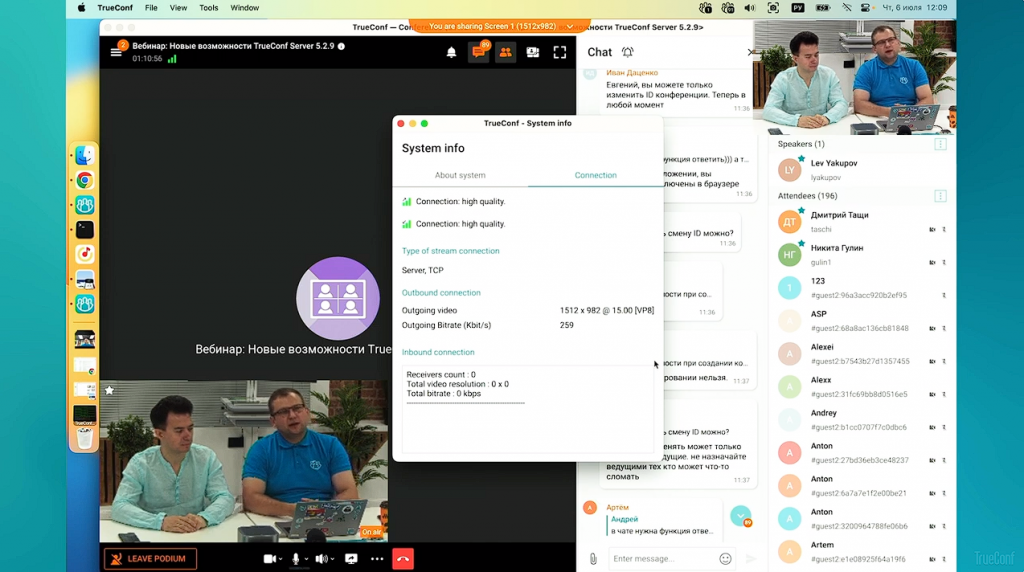Open the Music app in the Dock
Screen dimensions: 1024x572
coord(84,255)
